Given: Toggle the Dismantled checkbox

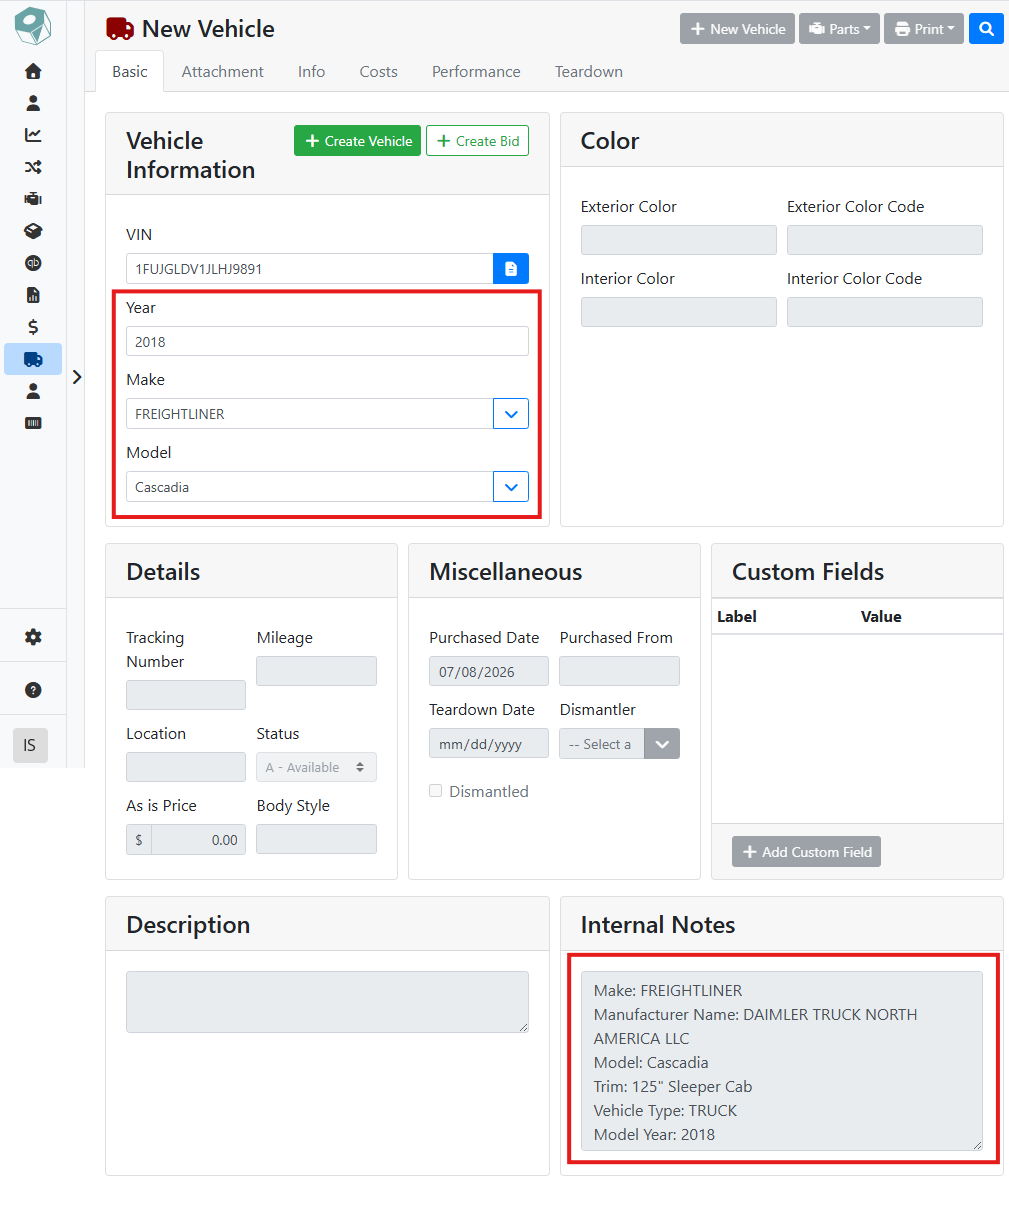Looking at the screenshot, I should (x=436, y=791).
